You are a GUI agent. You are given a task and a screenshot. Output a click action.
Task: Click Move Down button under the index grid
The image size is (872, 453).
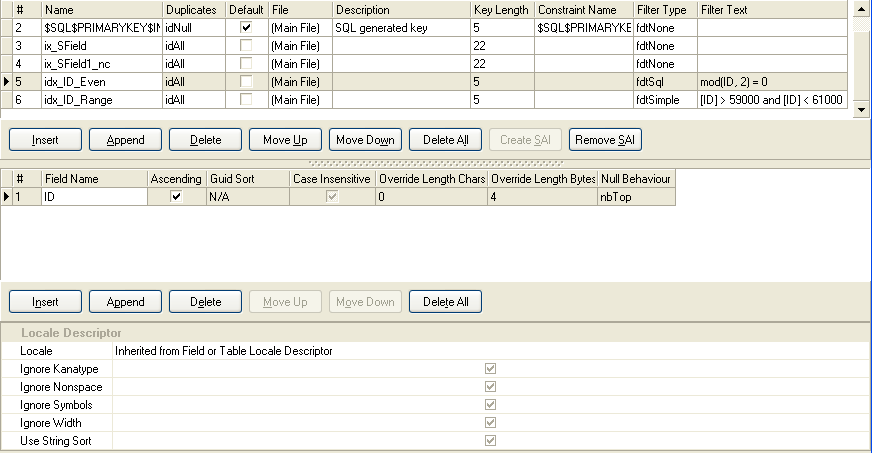(x=365, y=140)
